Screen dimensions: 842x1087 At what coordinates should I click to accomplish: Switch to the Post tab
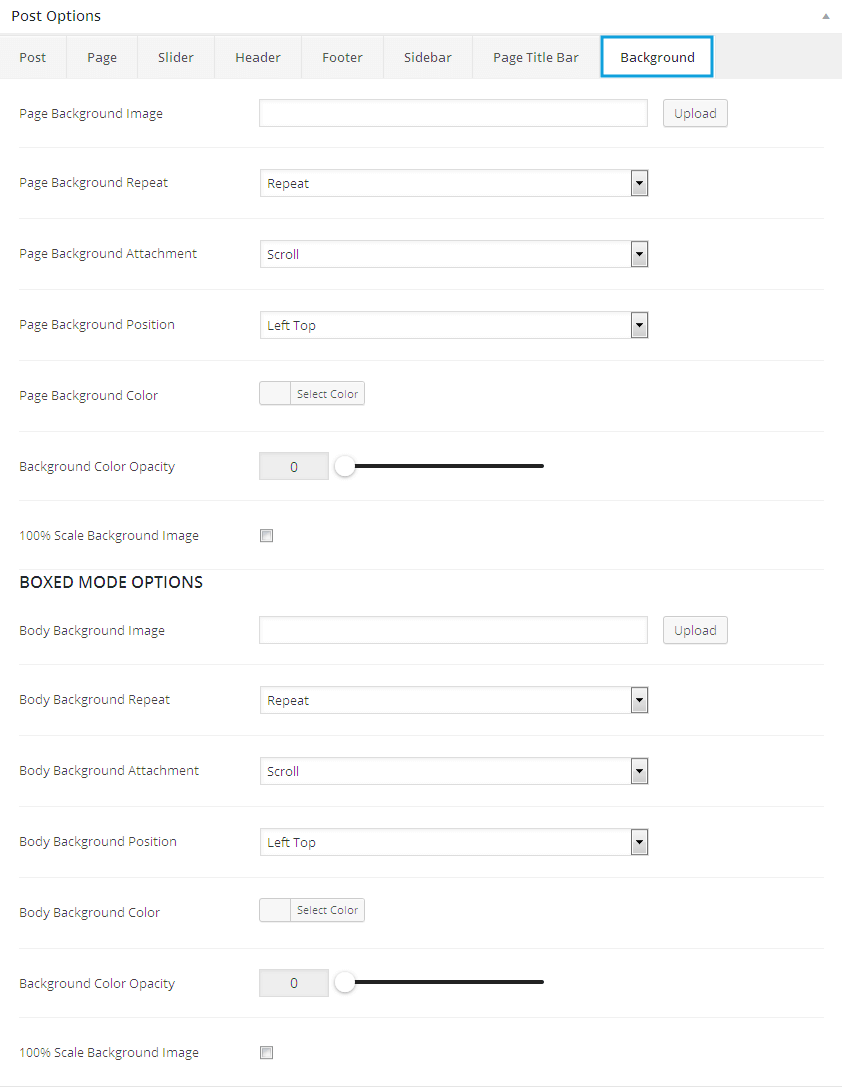click(33, 58)
